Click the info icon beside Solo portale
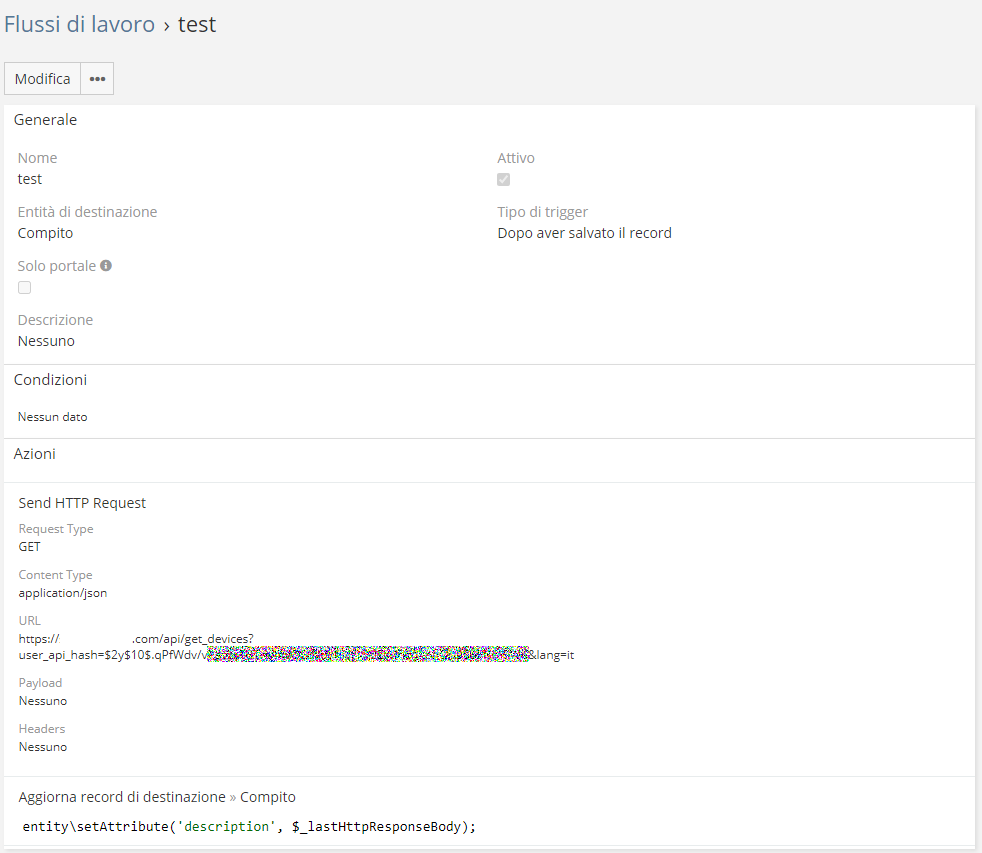 pyautogui.click(x=106, y=266)
